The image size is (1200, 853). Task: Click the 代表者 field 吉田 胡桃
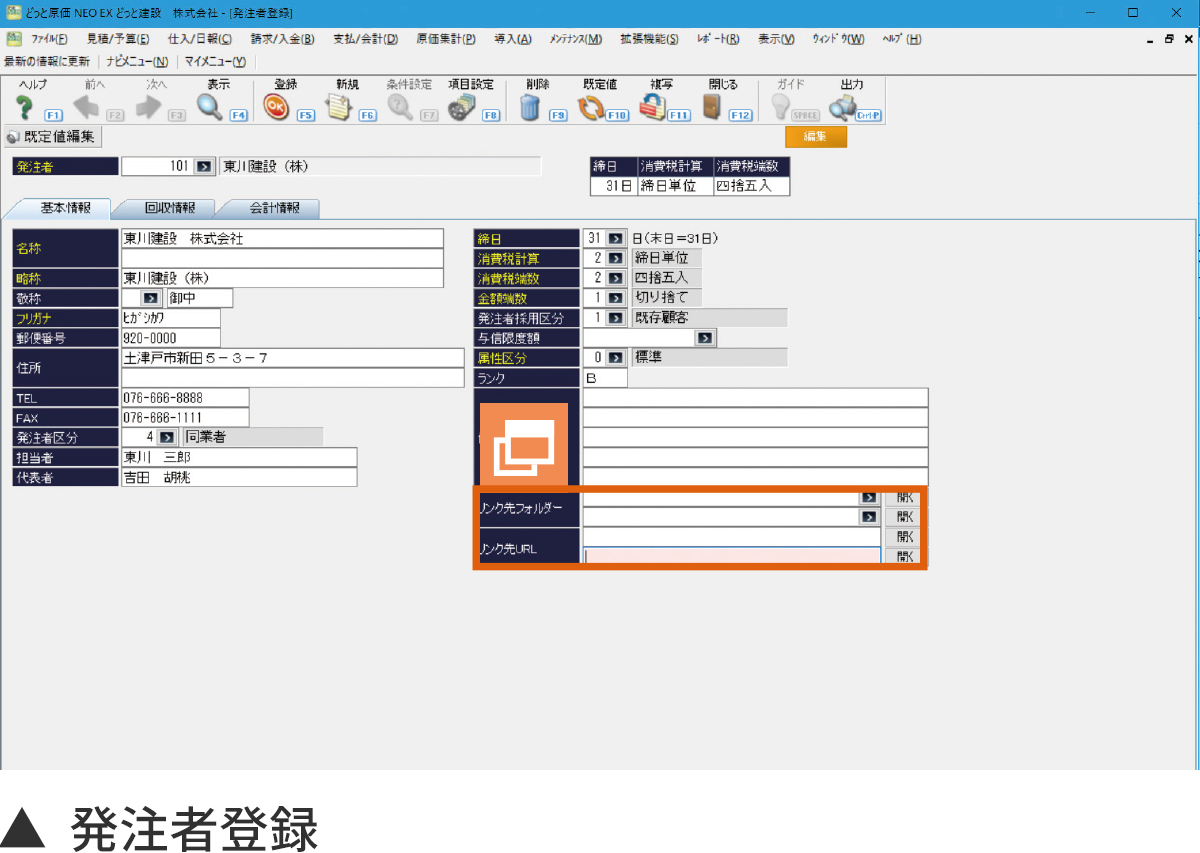tap(239, 477)
